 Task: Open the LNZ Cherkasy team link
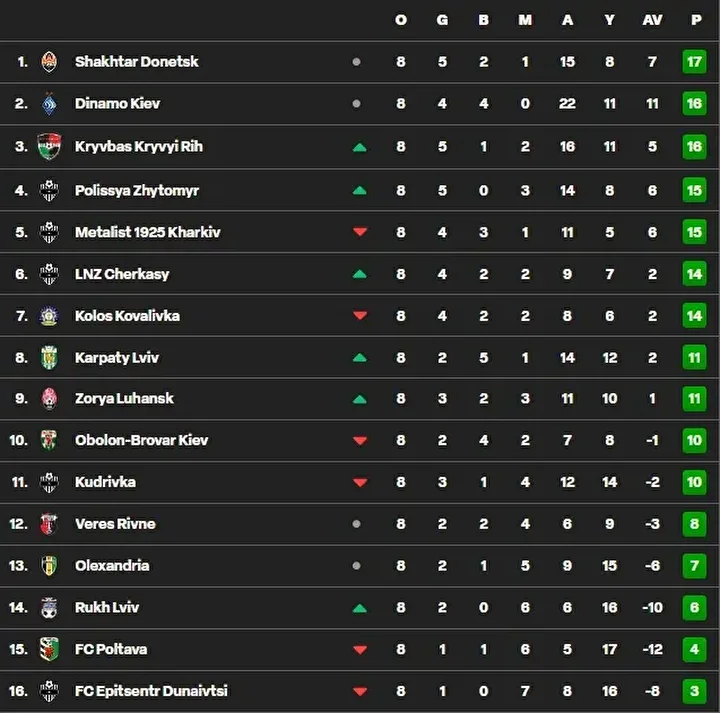point(122,274)
